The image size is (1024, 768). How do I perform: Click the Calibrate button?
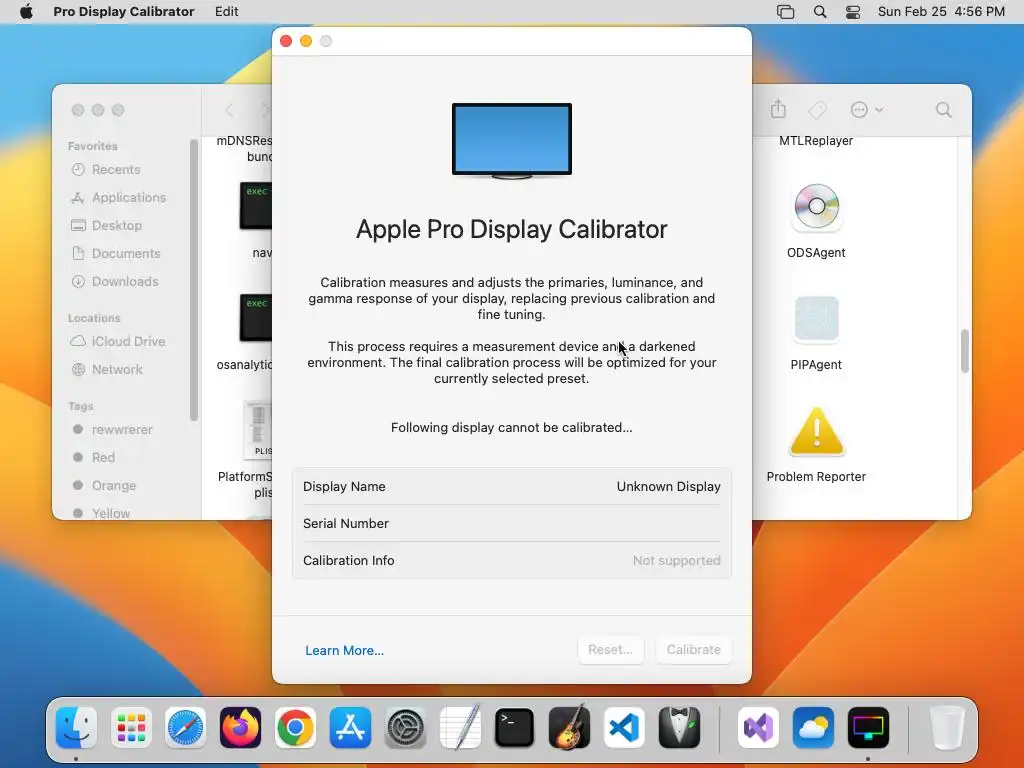(694, 650)
